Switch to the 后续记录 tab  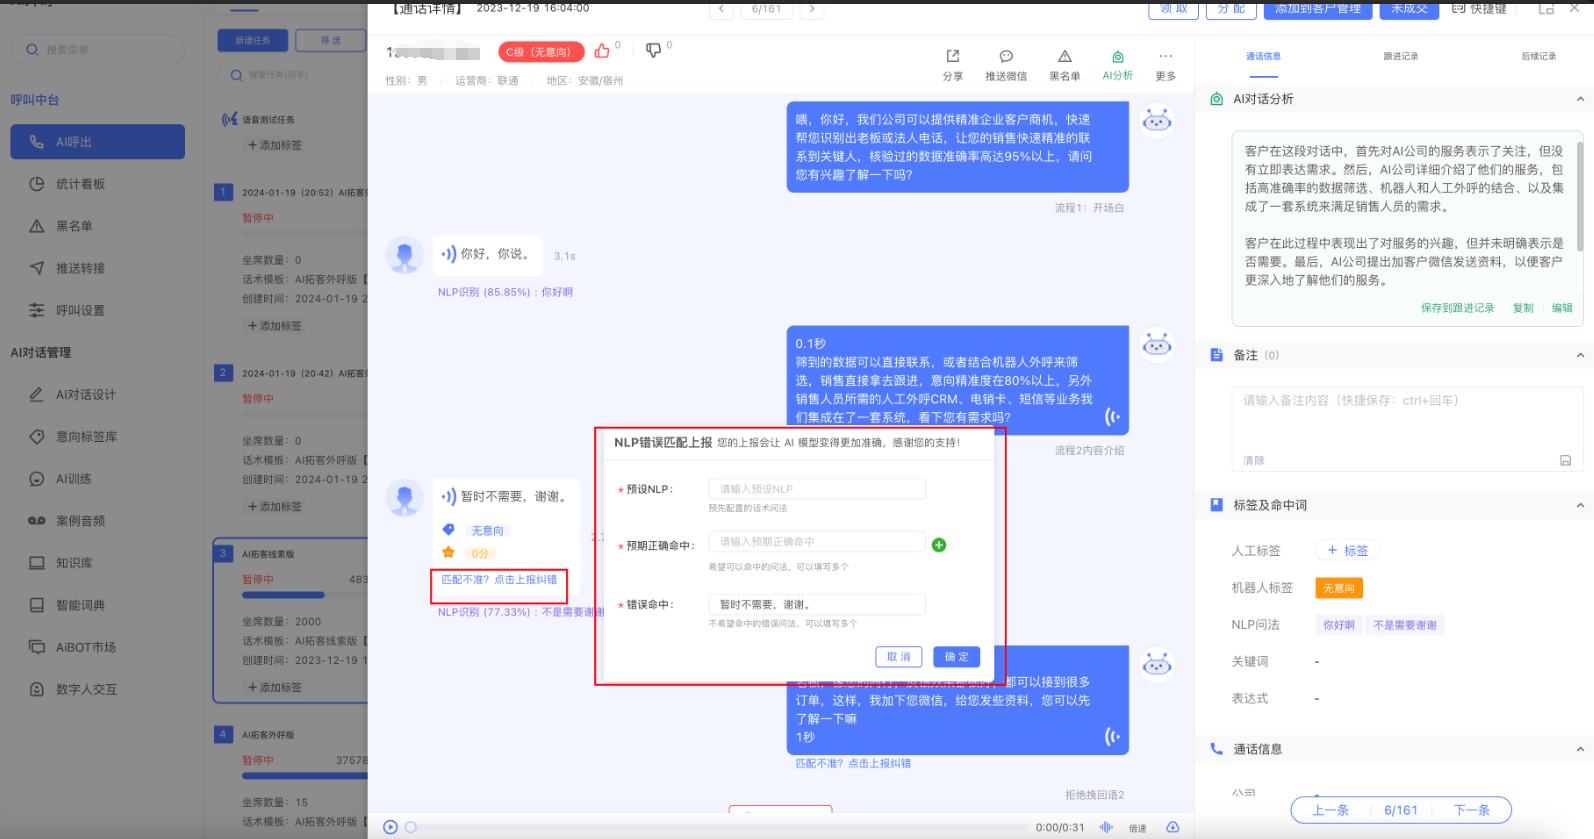(x=1538, y=56)
